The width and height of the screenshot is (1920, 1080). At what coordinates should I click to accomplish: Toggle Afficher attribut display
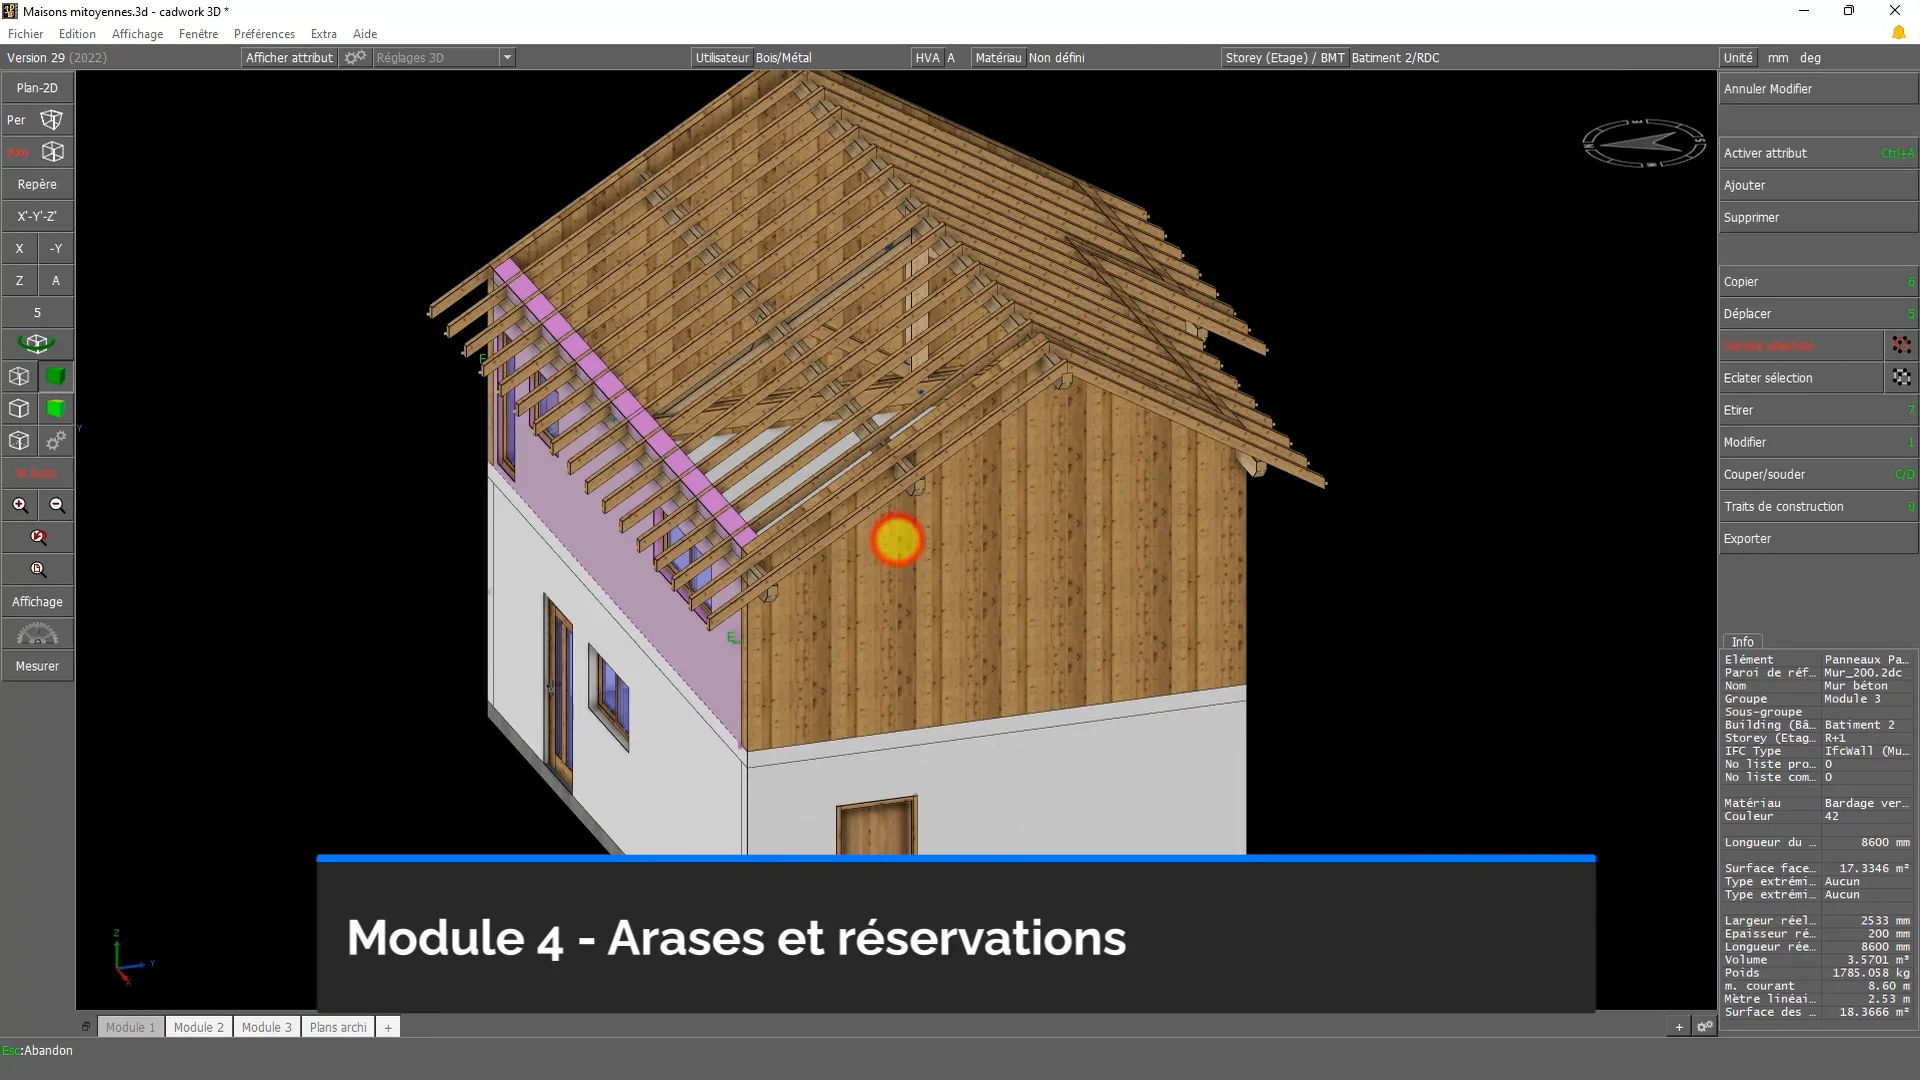pyautogui.click(x=288, y=57)
